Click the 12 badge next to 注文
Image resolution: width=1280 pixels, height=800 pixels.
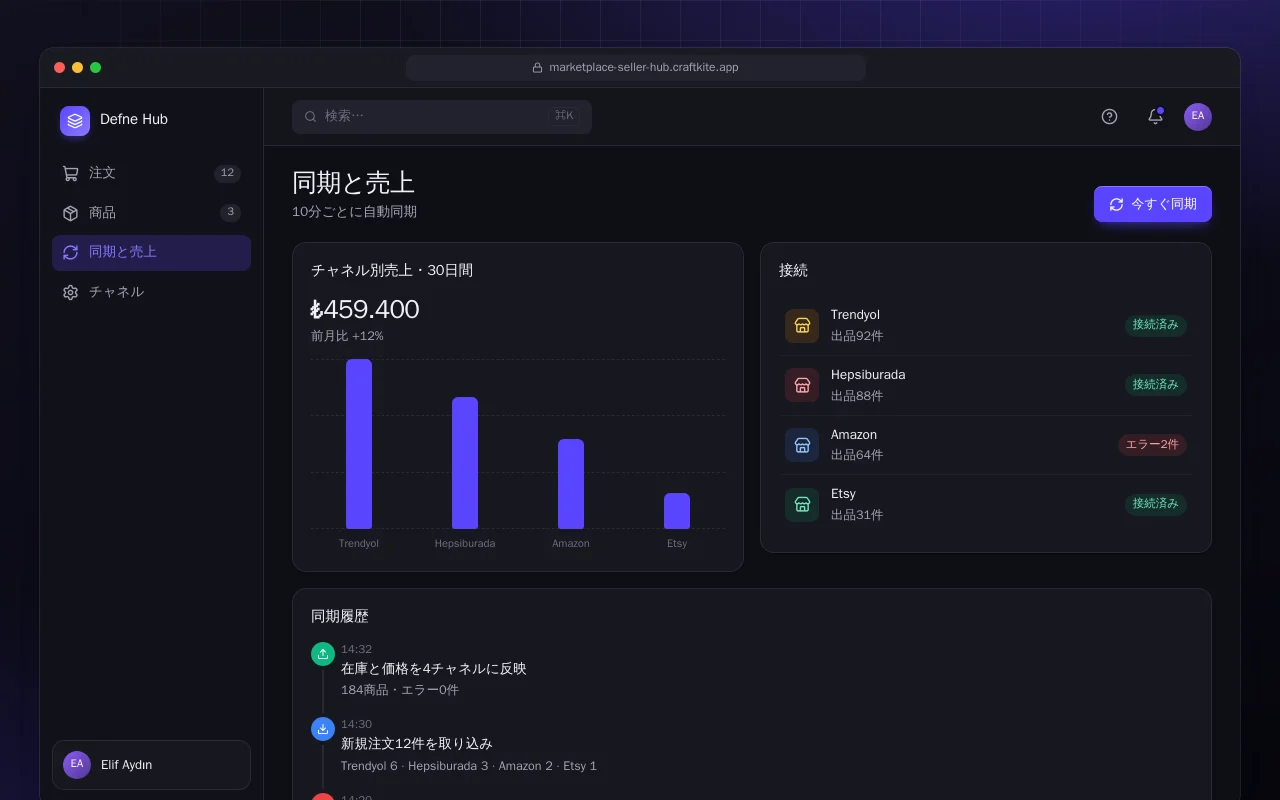pos(227,173)
